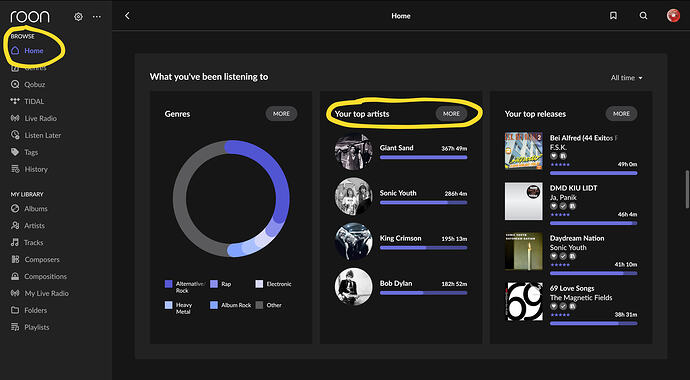Click the Tracks note icon
Screen dimensions: 690x380
[15, 242]
